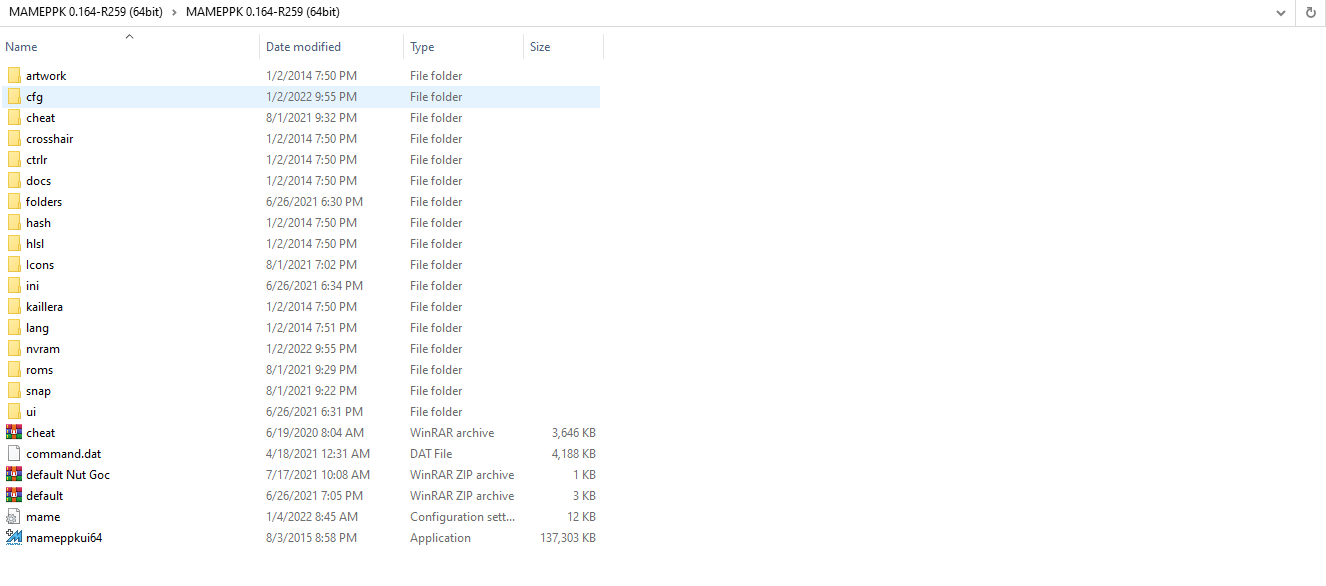Click the date 6/26/2021 7:05 PM
Screen dimensions: 1326x586
tap(314, 496)
